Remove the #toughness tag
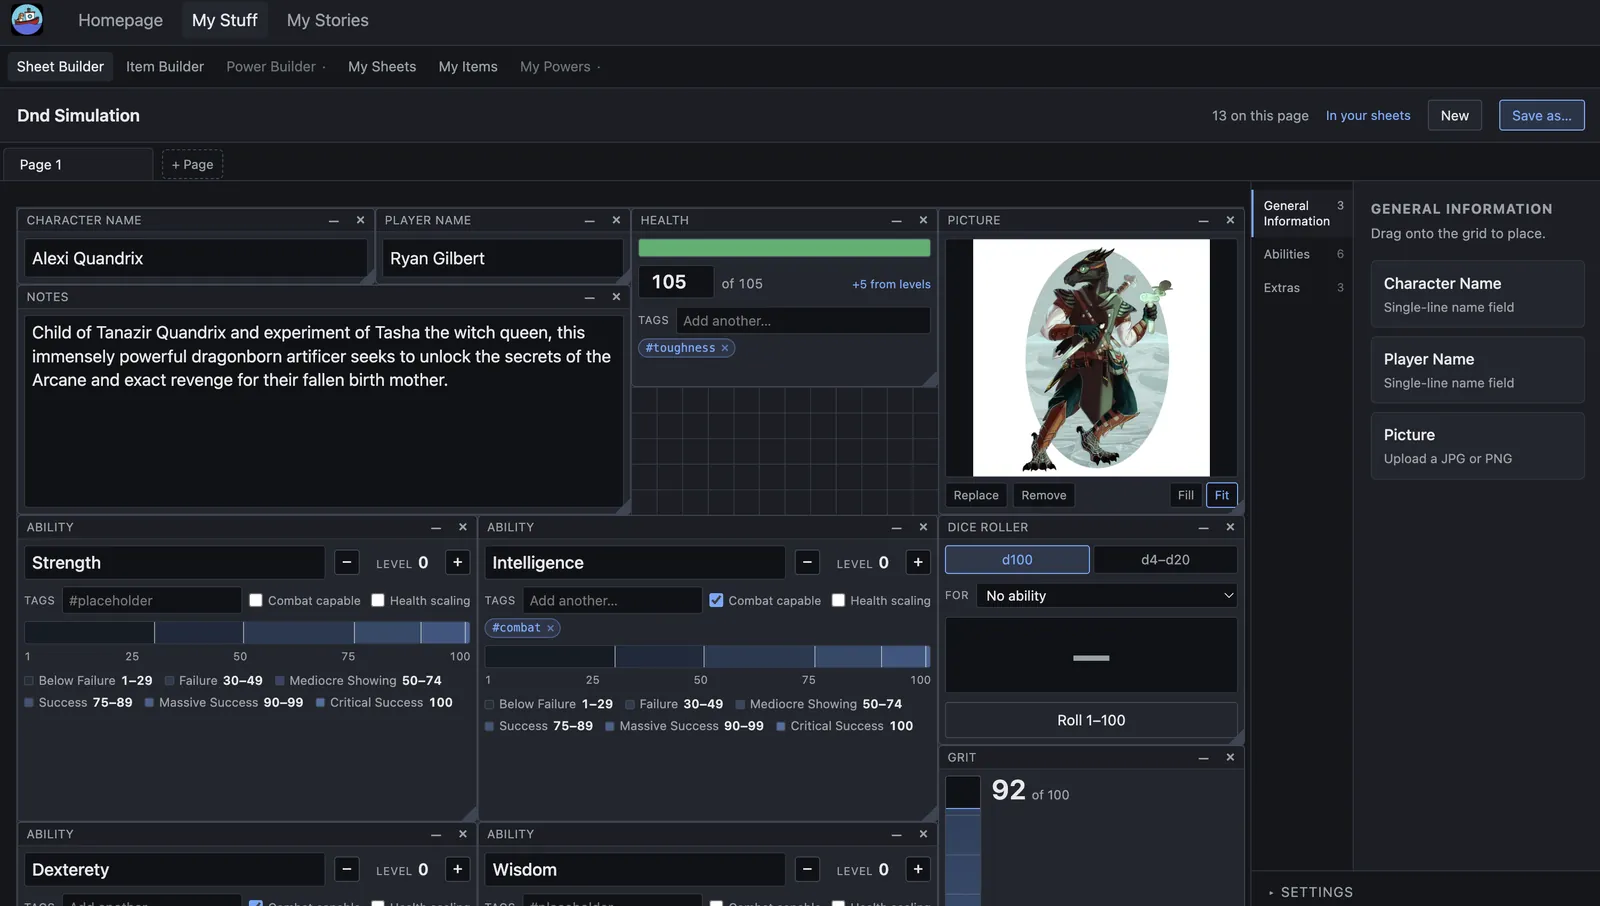This screenshot has width=1600, height=906. coord(725,348)
